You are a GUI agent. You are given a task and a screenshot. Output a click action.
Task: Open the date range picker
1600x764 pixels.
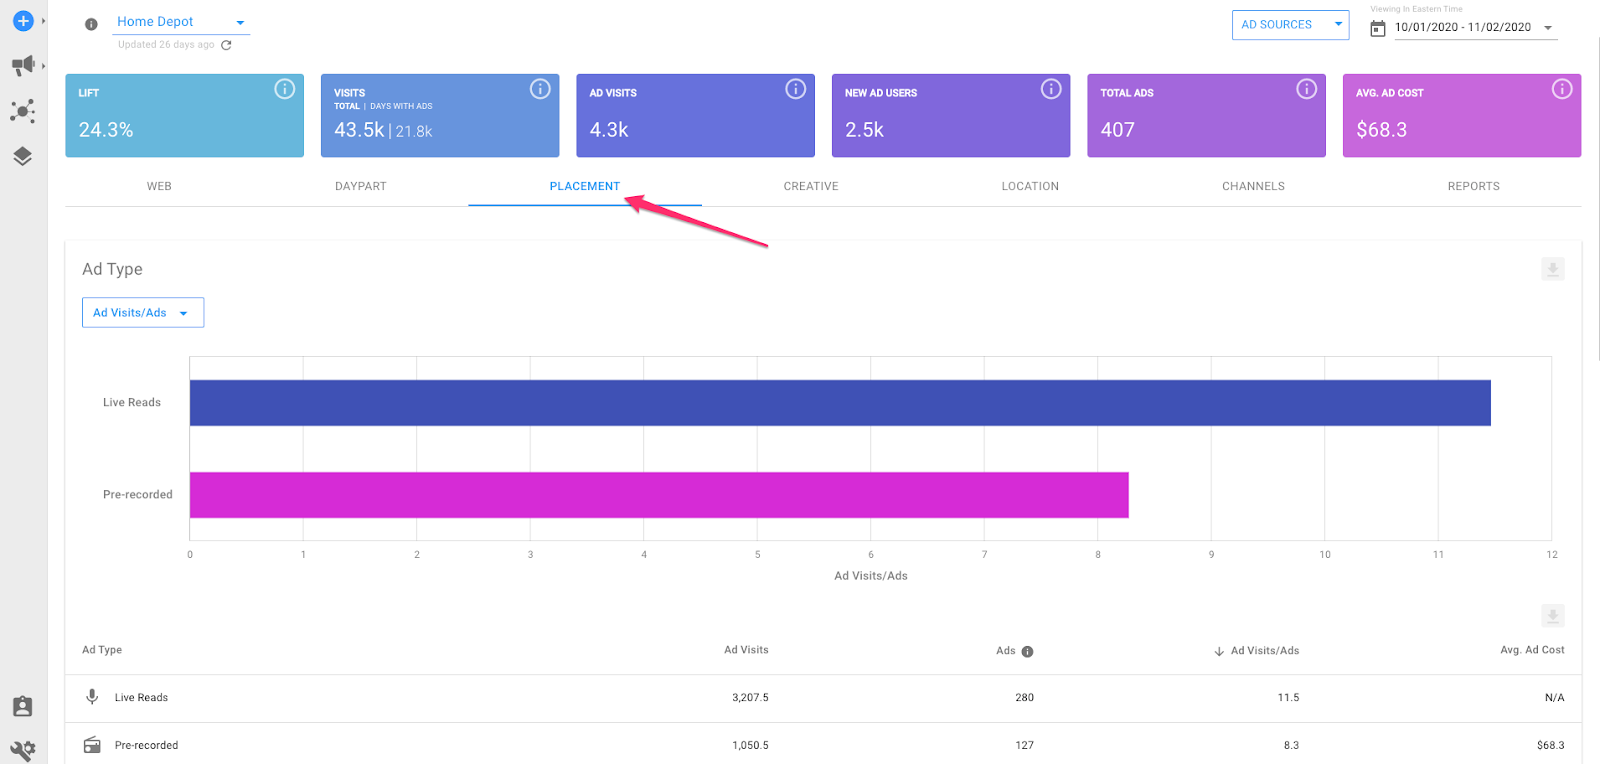tap(1463, 28)
